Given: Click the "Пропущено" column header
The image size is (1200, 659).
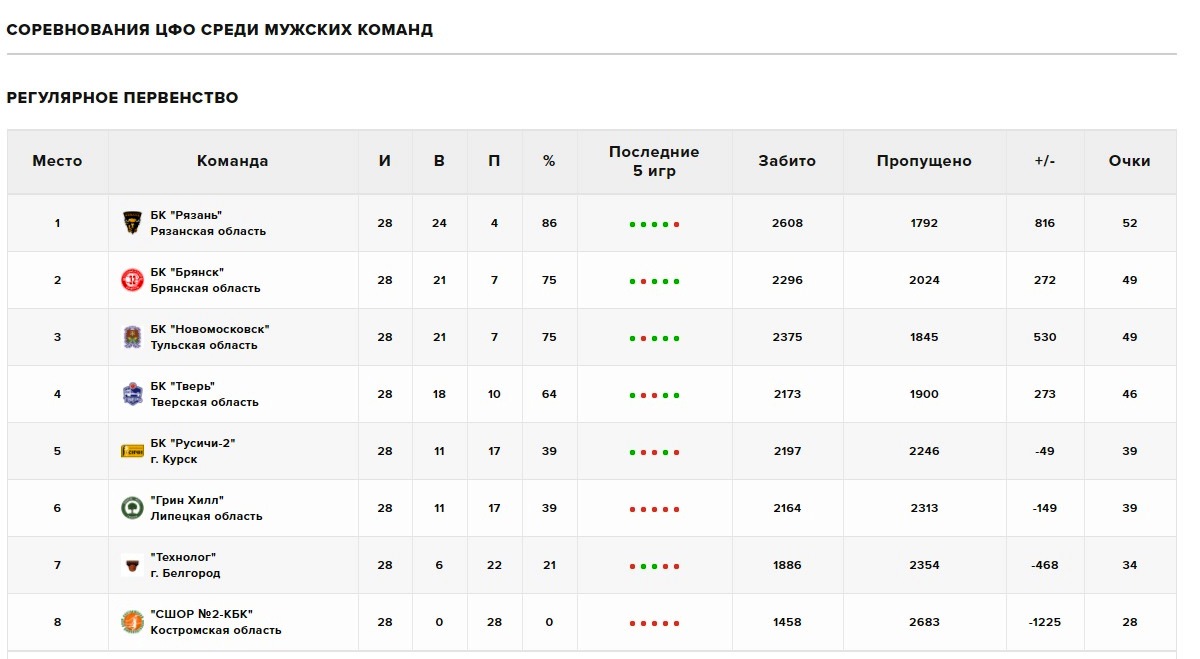Looking at the screenshot, I should [924, 161].
